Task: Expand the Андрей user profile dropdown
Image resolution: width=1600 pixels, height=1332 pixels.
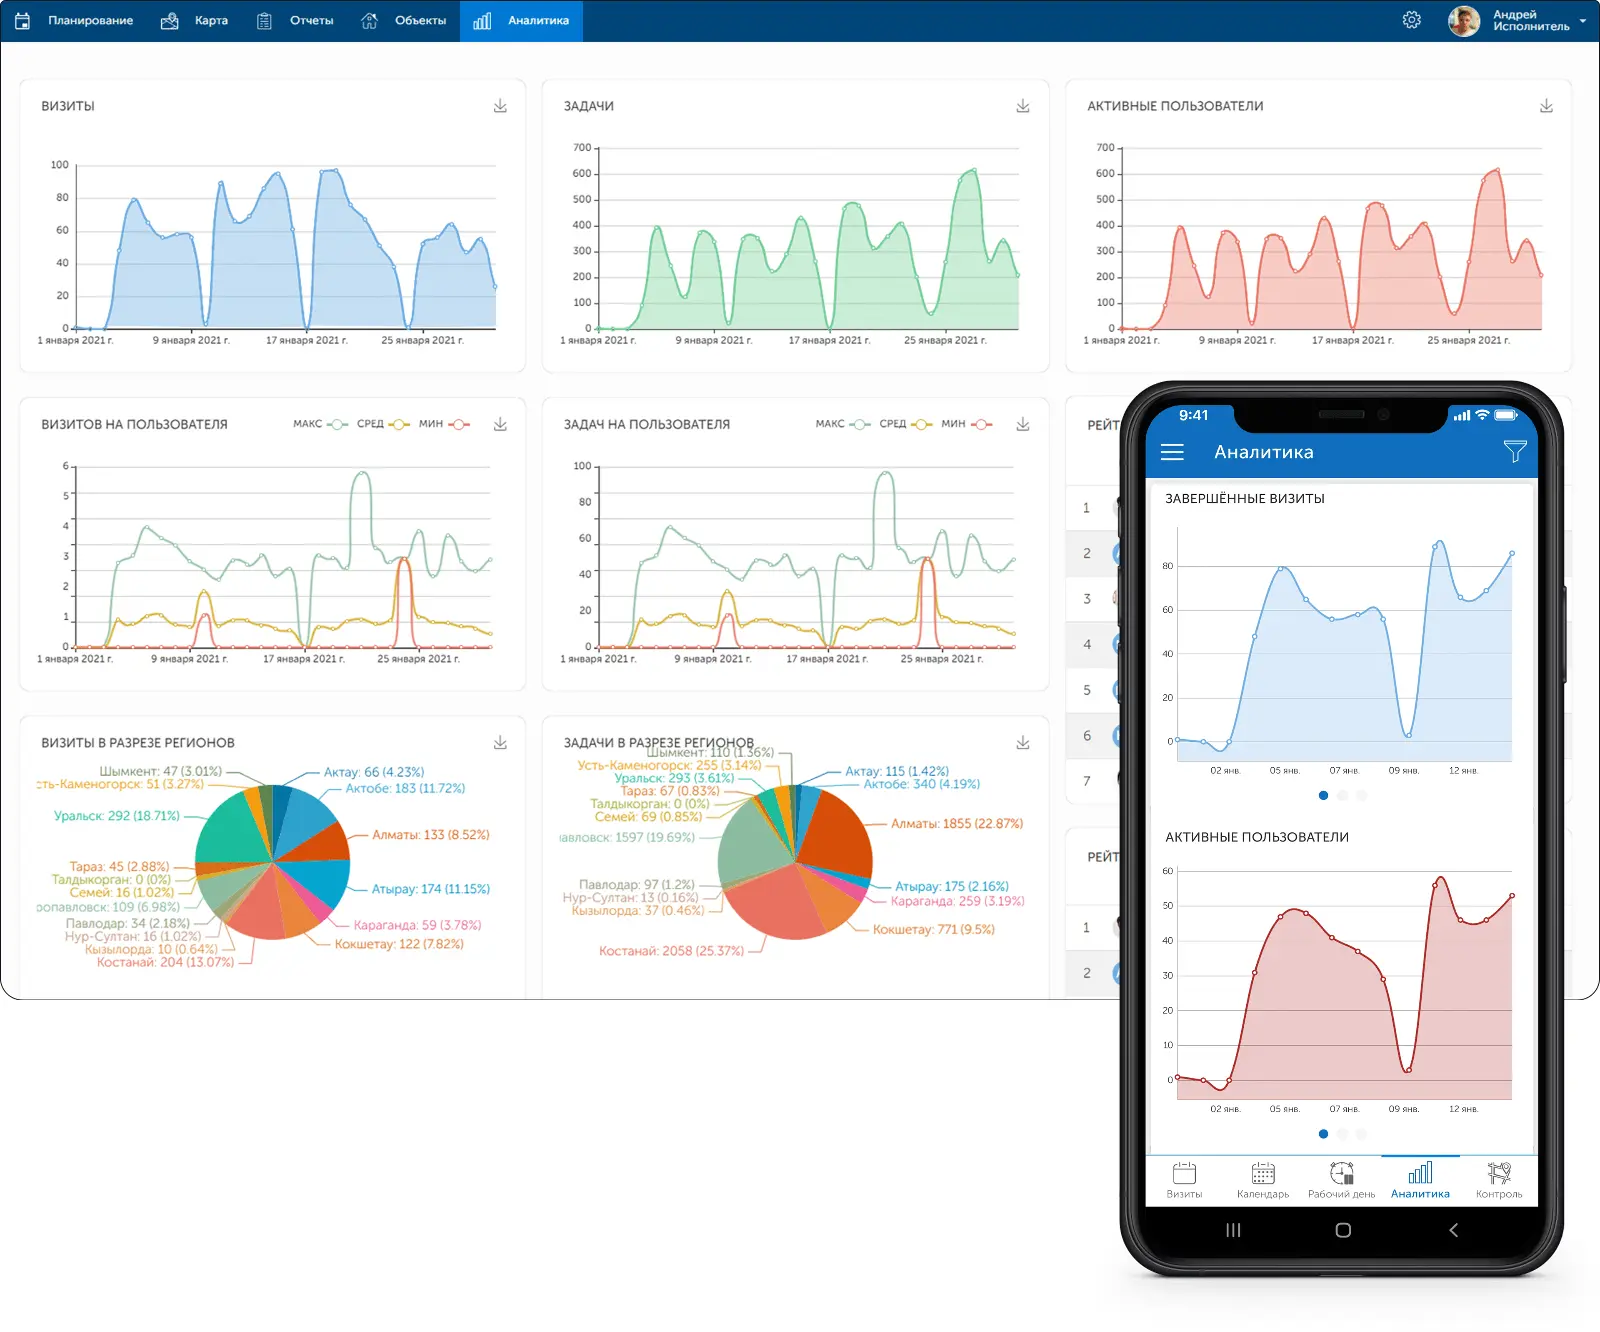Action: [x=1582, y=20]
